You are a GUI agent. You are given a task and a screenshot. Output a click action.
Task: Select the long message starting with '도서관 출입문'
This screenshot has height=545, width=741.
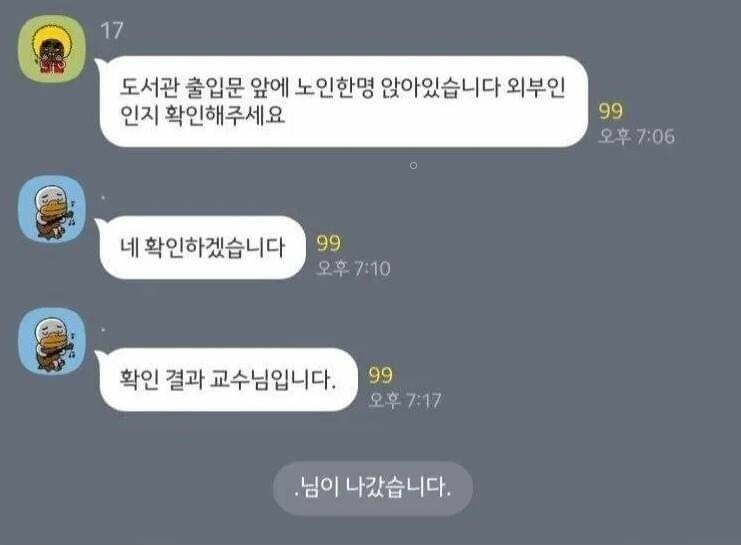[343, 101]
